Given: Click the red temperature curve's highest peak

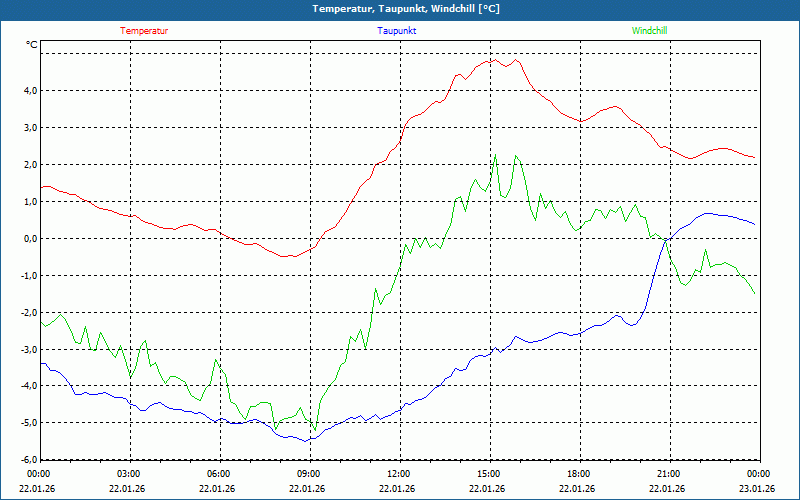Looking at the screenshot, I should [492, 59].
